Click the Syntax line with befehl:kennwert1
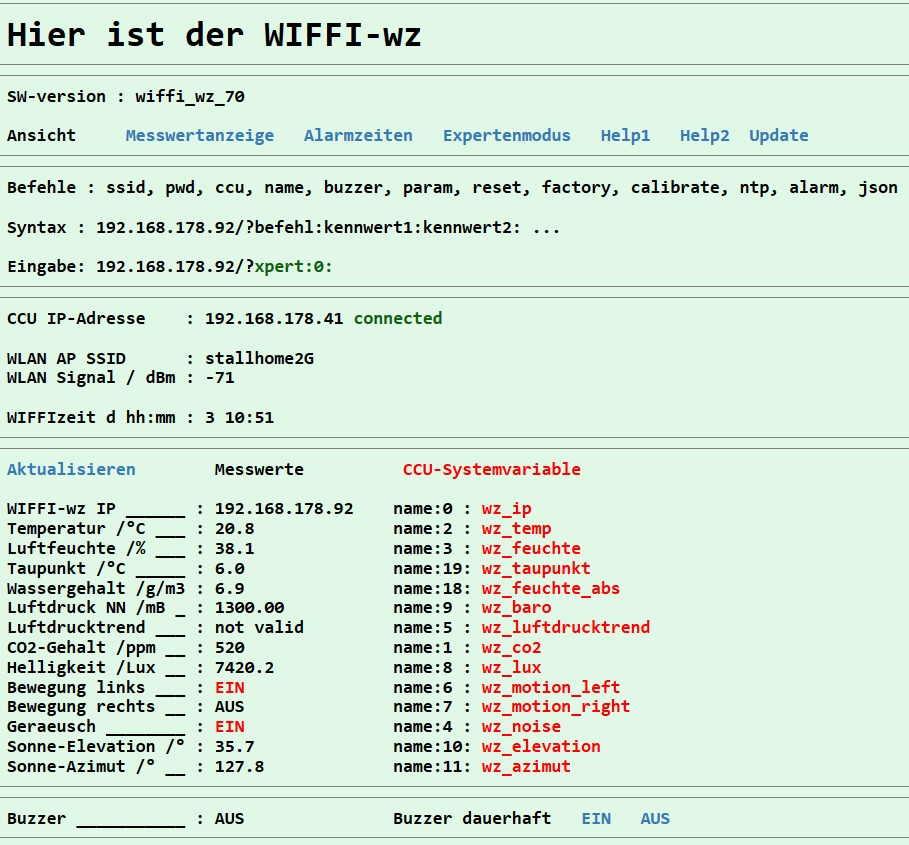Viewport: 909px width, 845px height. (x=283, y=227)
